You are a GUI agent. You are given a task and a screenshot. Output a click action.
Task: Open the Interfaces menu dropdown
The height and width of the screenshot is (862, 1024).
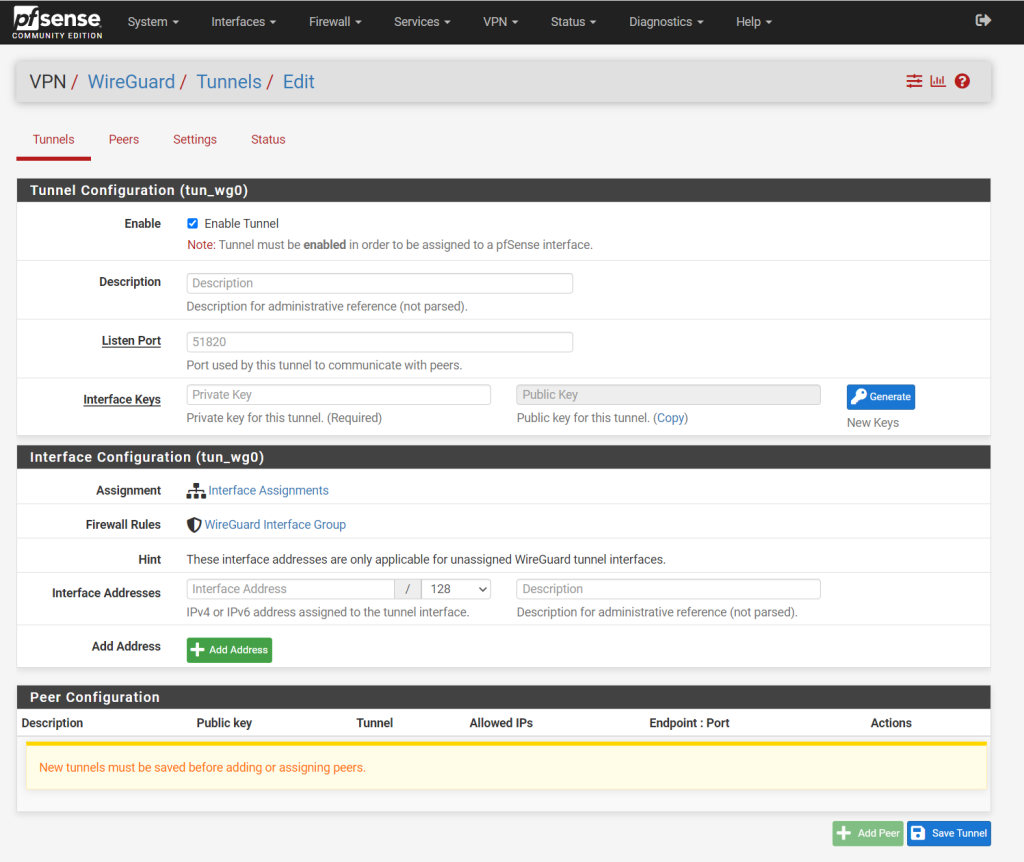(x=244, y=22)
